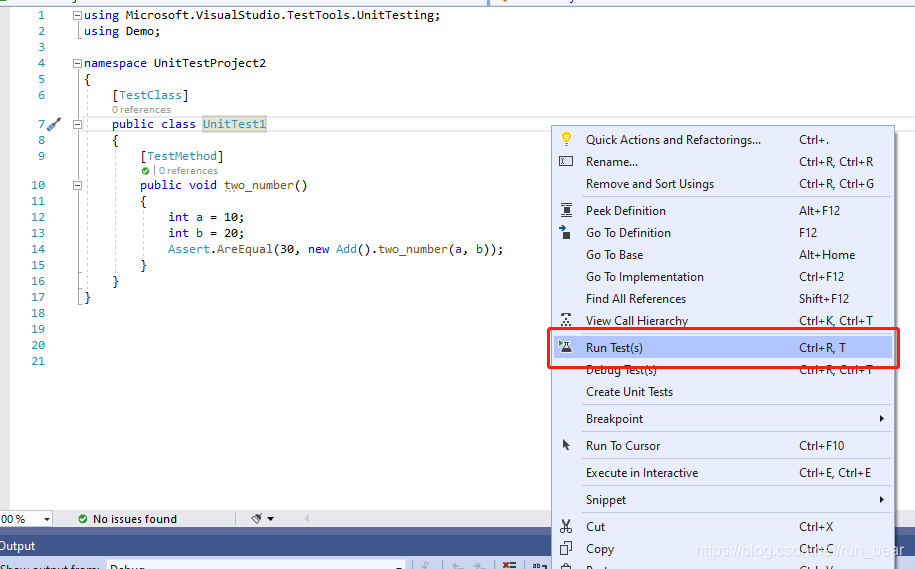This screenshot has width=915, height=569.
Task: Collapse the using directives at line 1
Action: click(x=77, y=16)
